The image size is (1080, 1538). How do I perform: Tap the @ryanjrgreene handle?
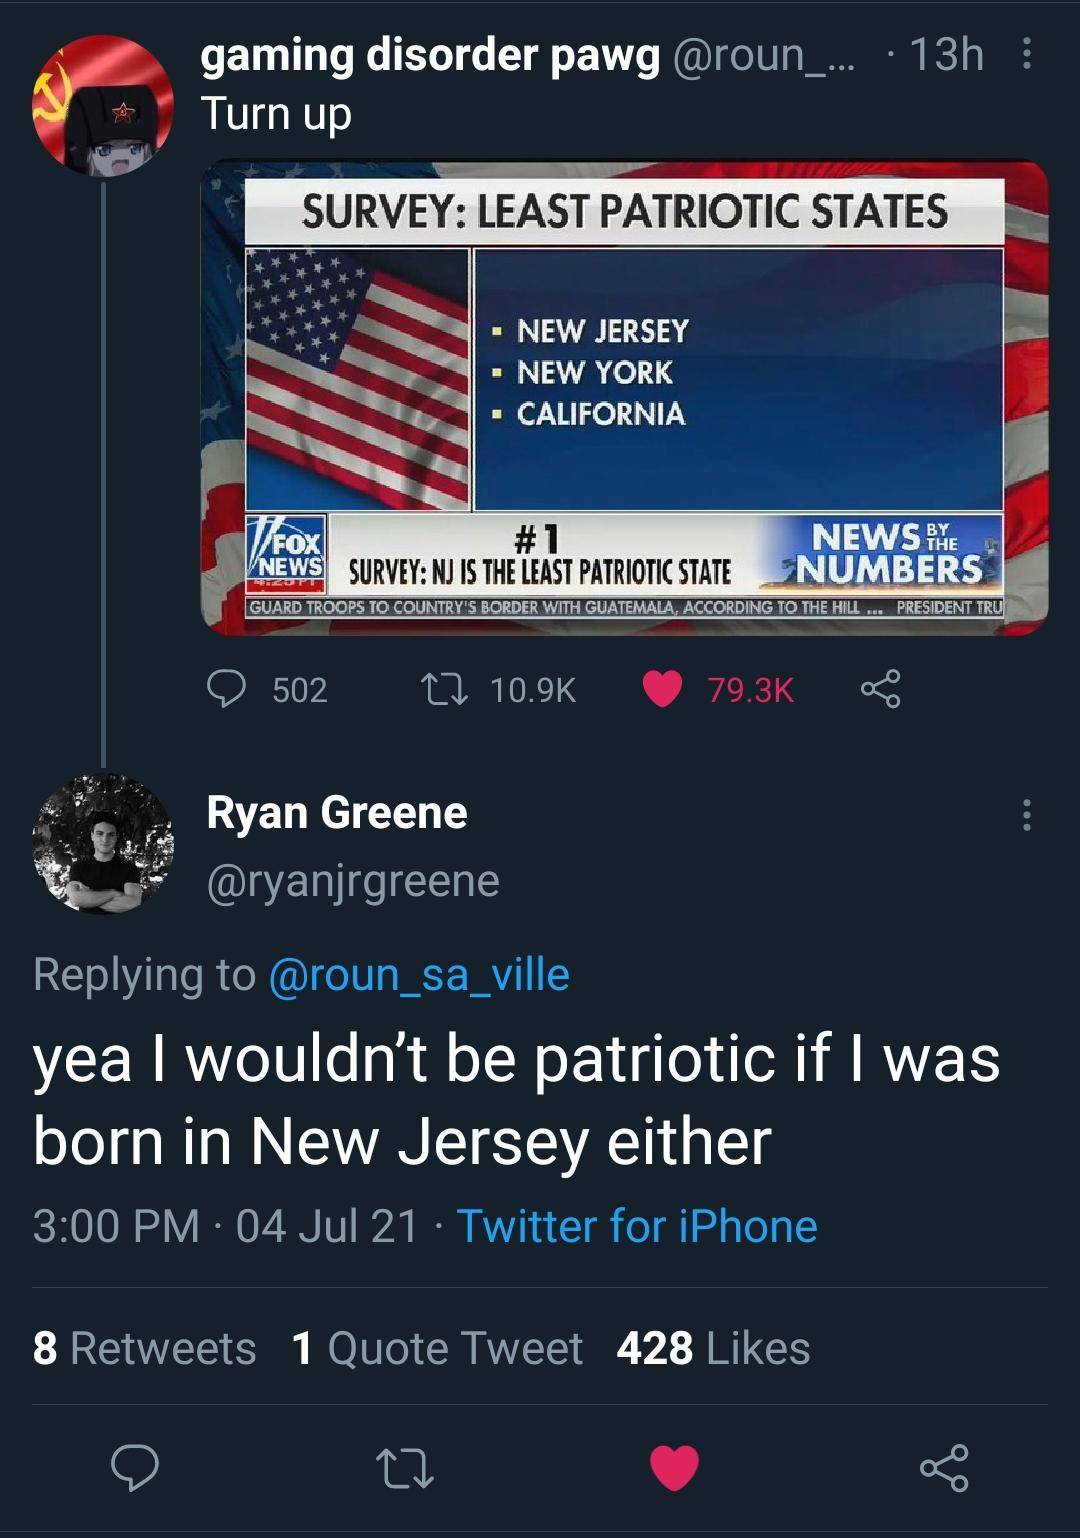tap(353, 881)
